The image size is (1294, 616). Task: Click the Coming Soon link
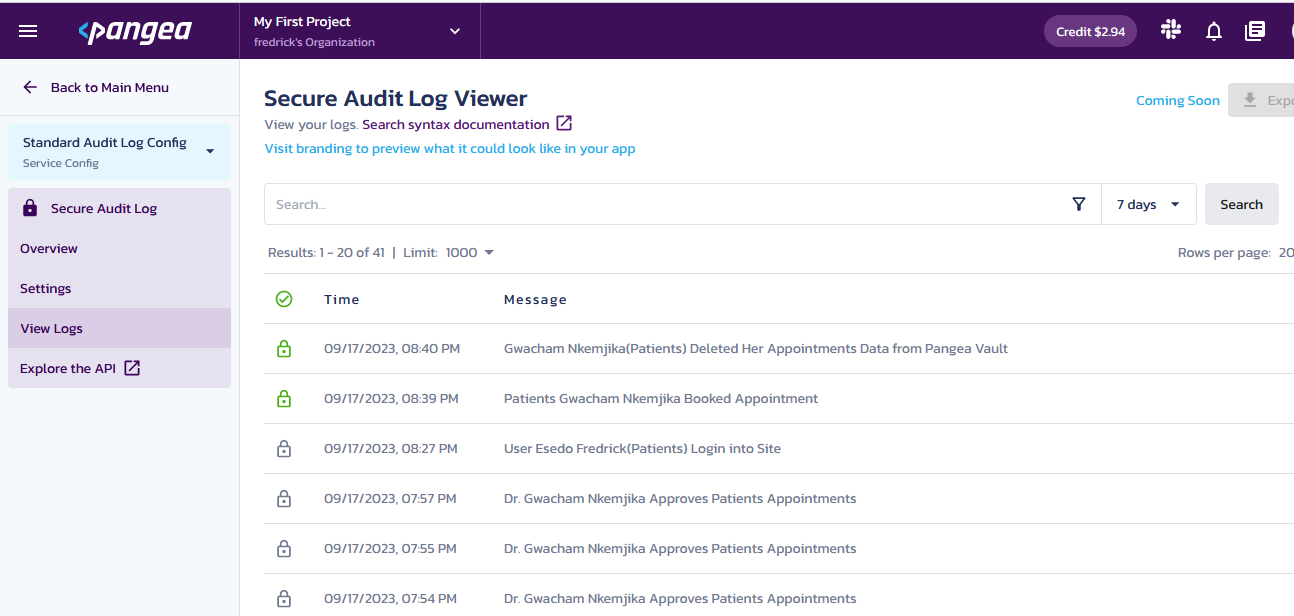(x=1178, y=100)
